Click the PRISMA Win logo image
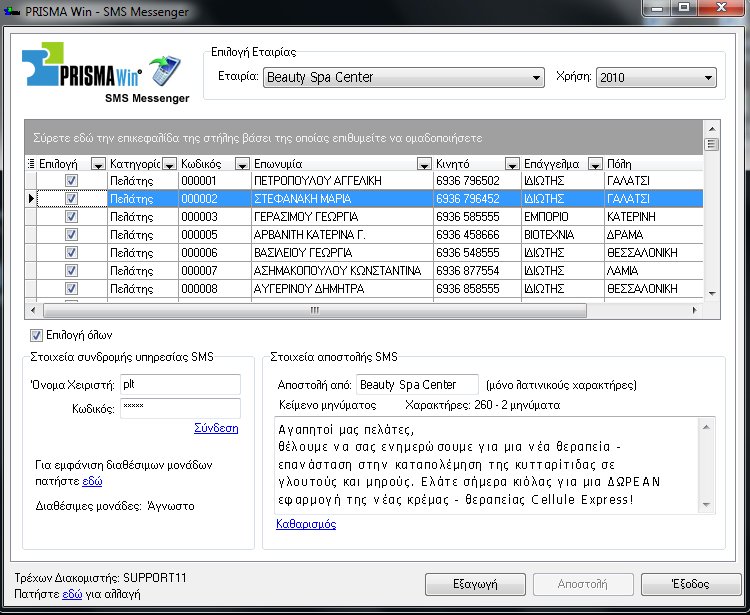The width and height of the screenshot is (750, 615). [82, 65]
